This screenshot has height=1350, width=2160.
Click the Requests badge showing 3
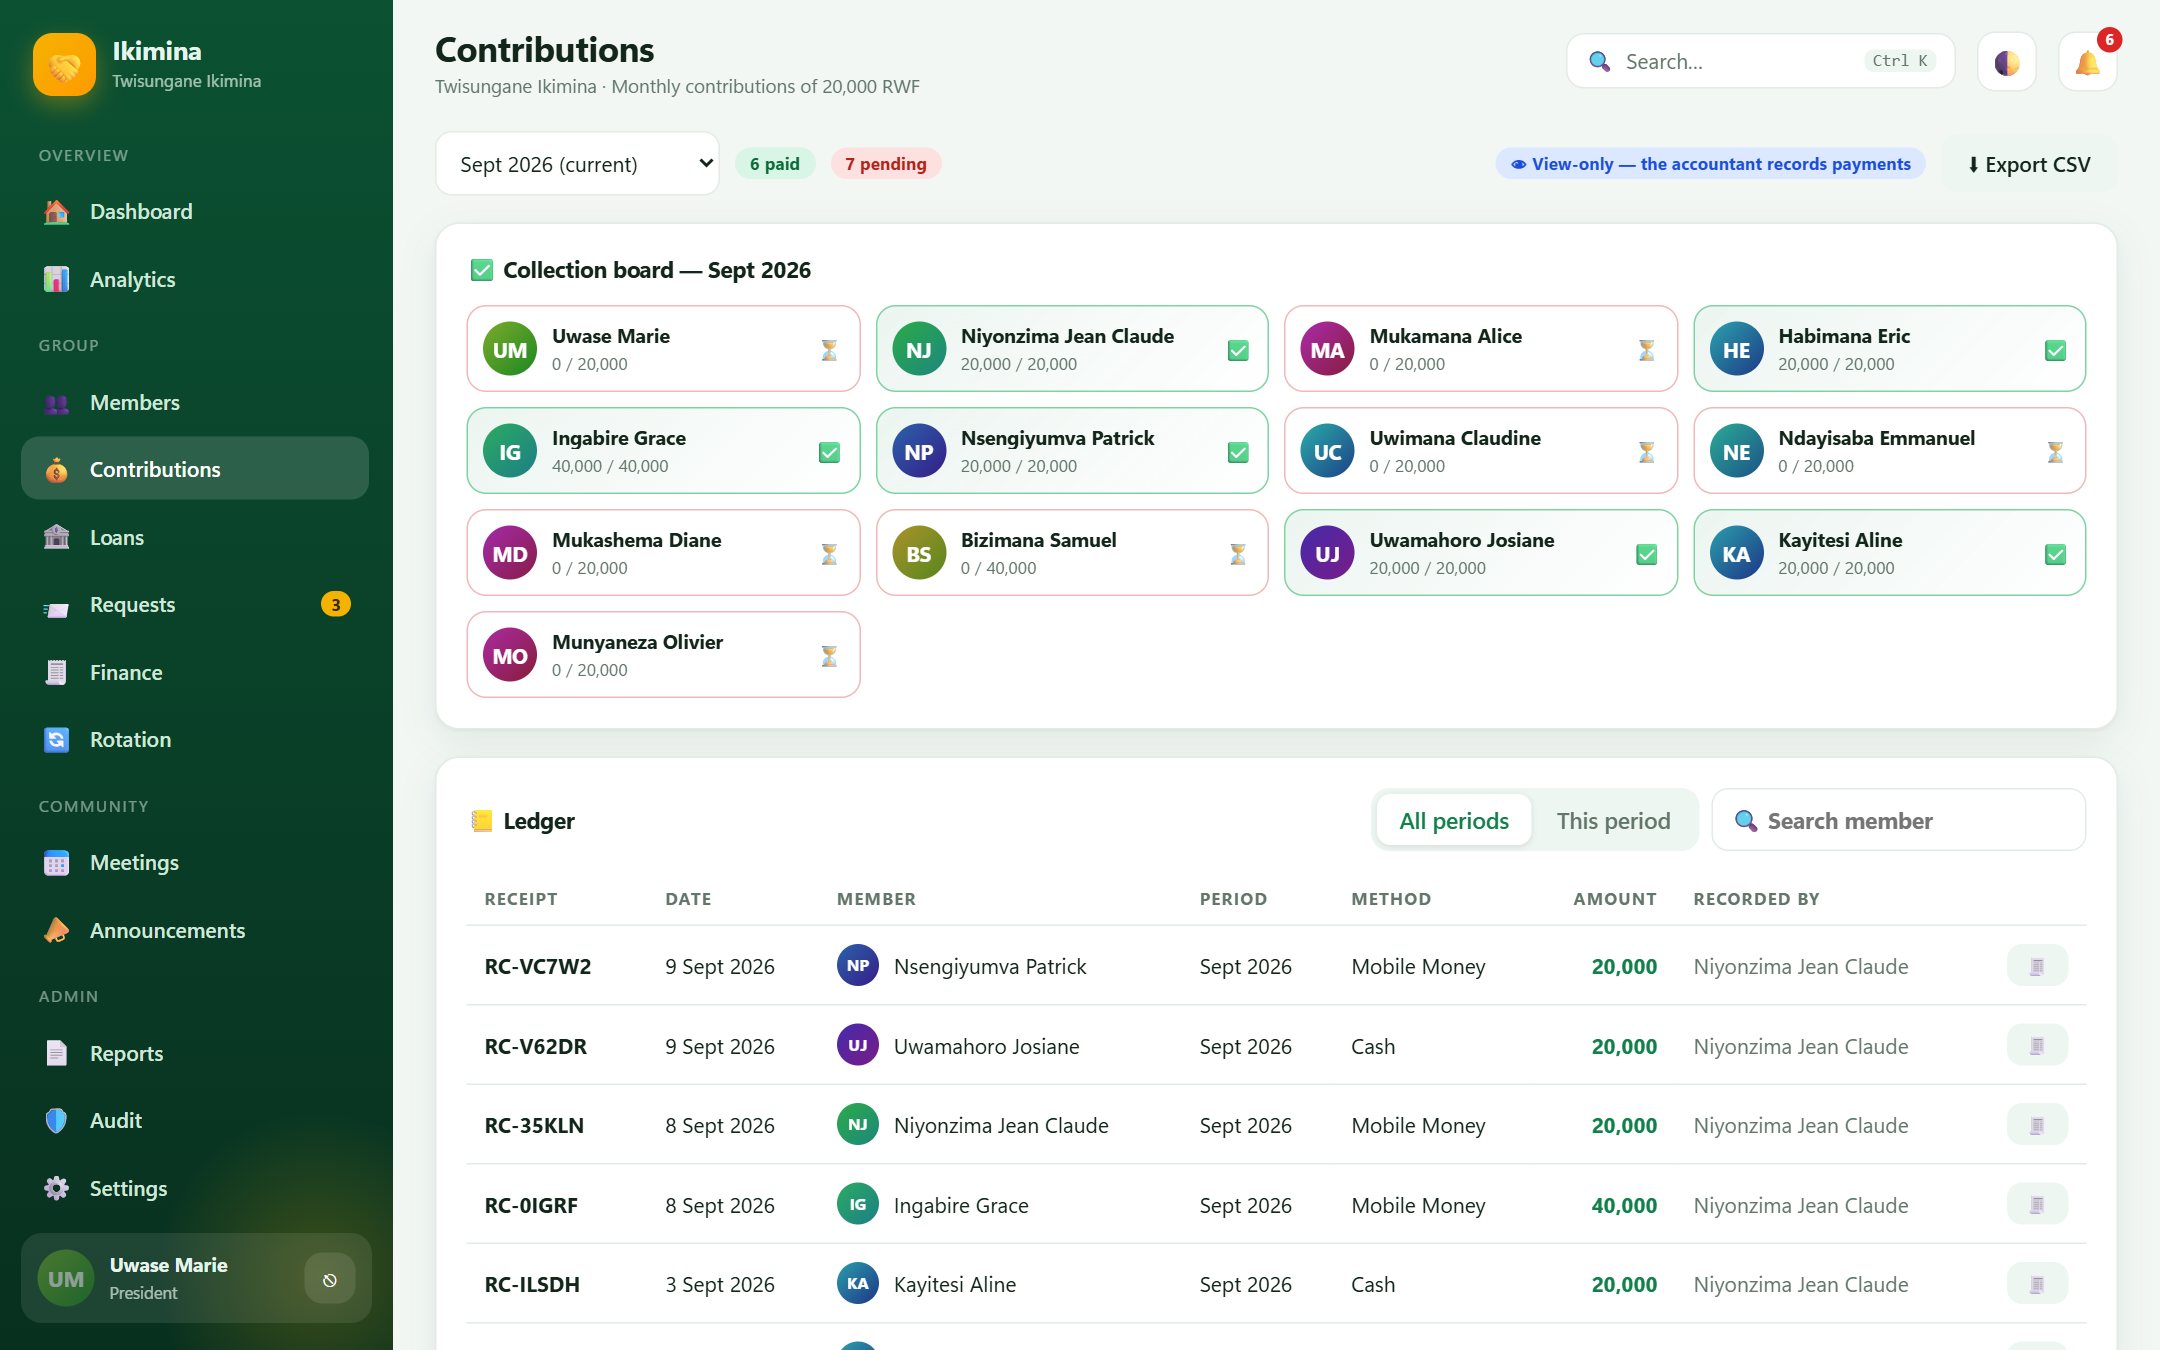pyautogui.click(x=335, y=604)
